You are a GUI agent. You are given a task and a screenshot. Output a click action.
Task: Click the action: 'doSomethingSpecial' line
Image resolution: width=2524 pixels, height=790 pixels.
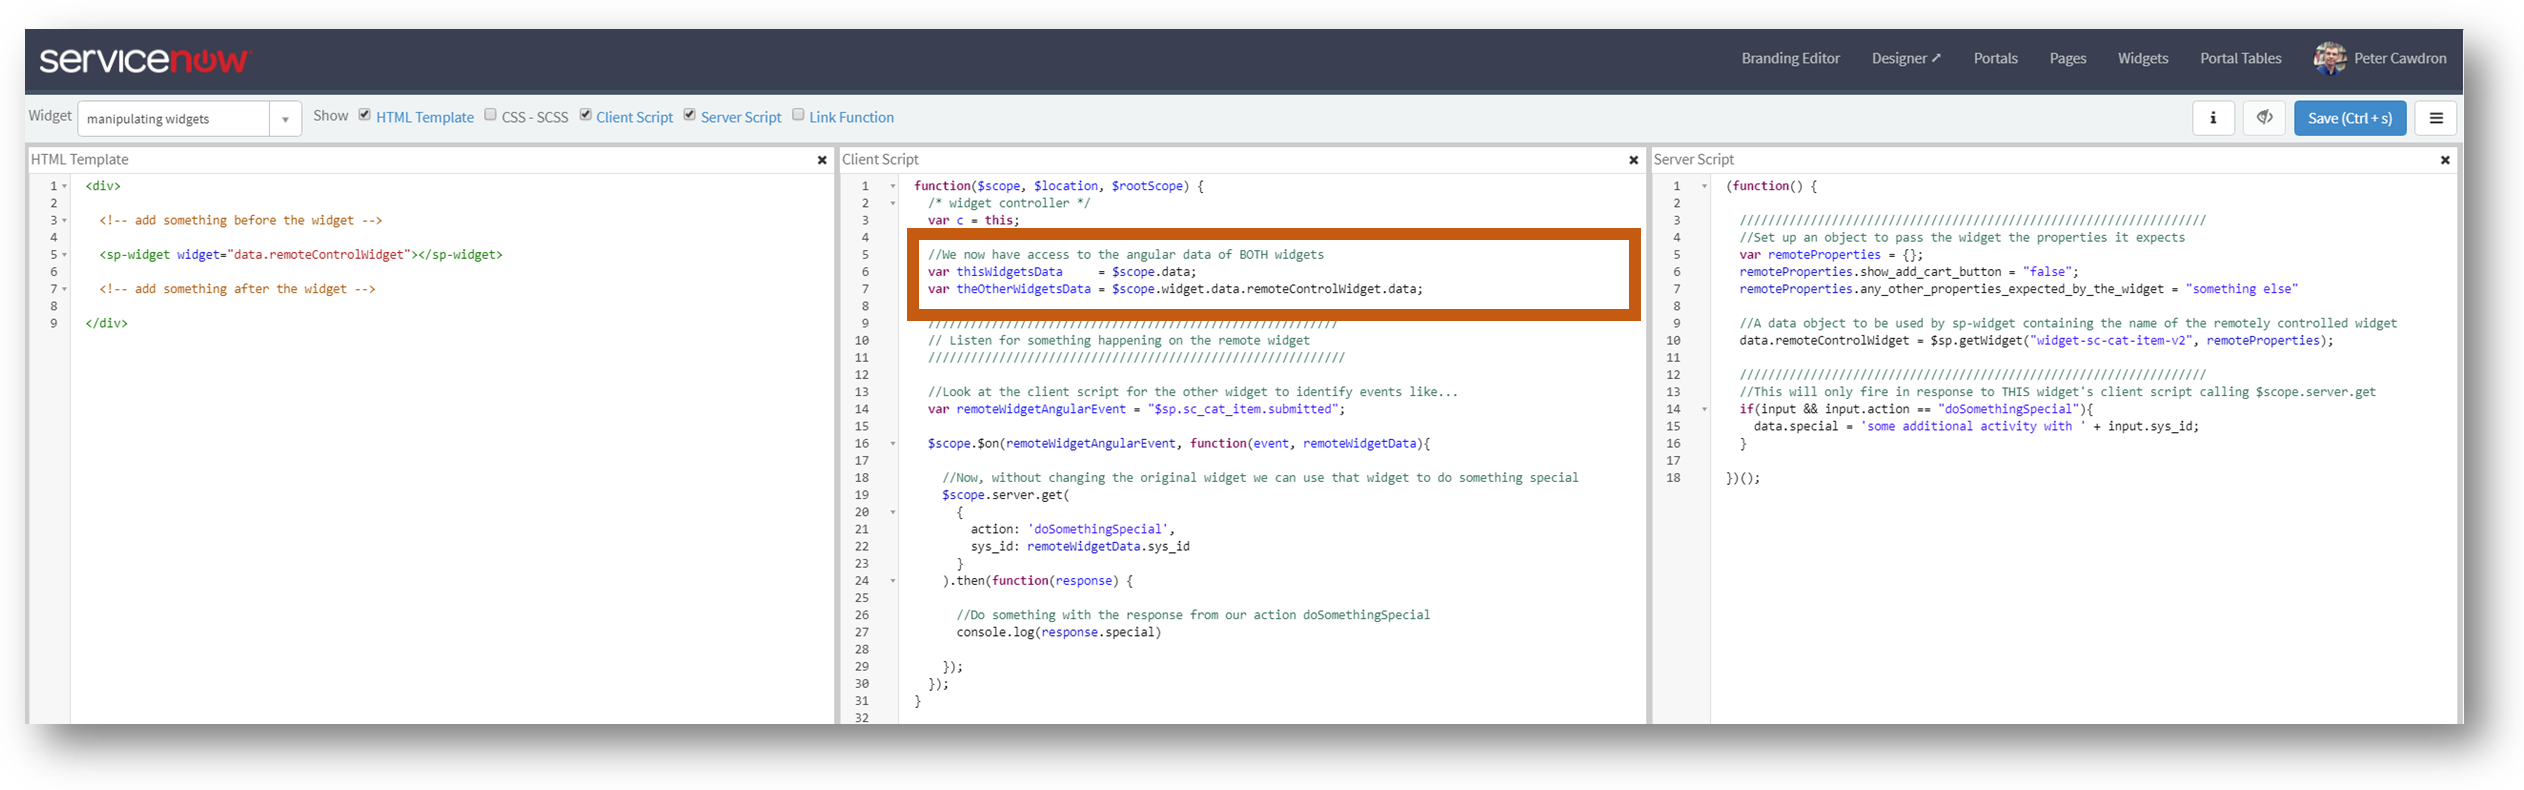point(1073,529)
